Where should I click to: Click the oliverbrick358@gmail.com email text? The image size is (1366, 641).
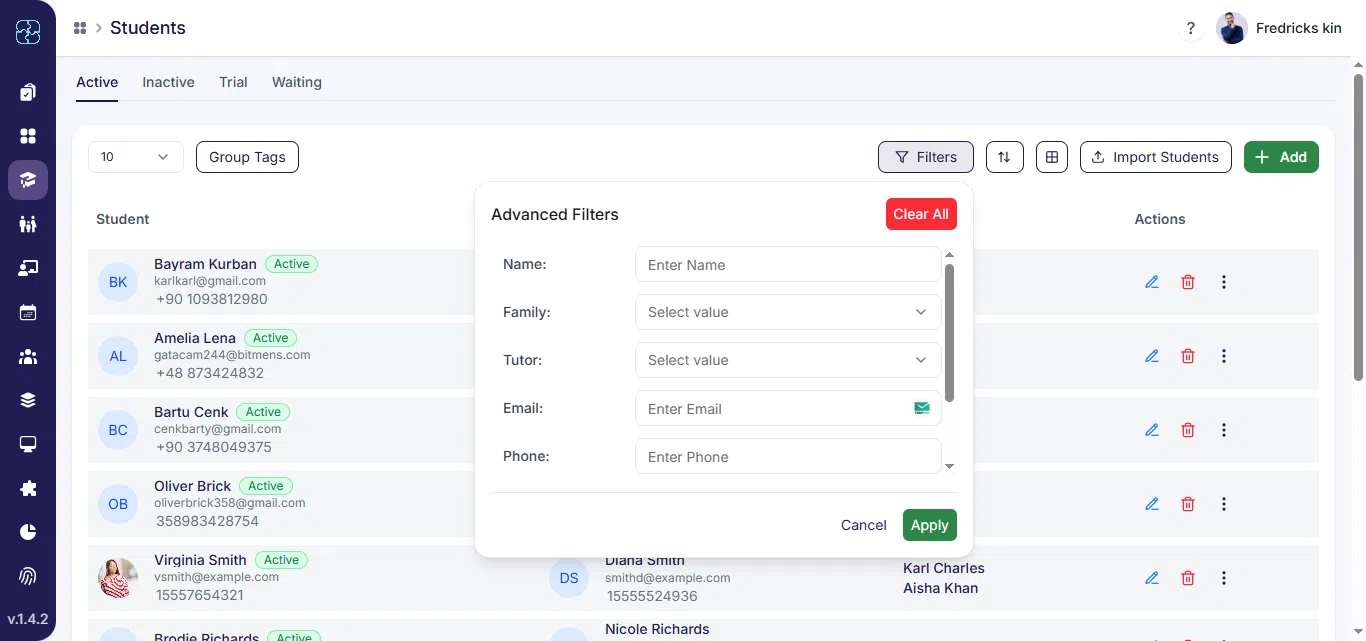click(230, 503)
